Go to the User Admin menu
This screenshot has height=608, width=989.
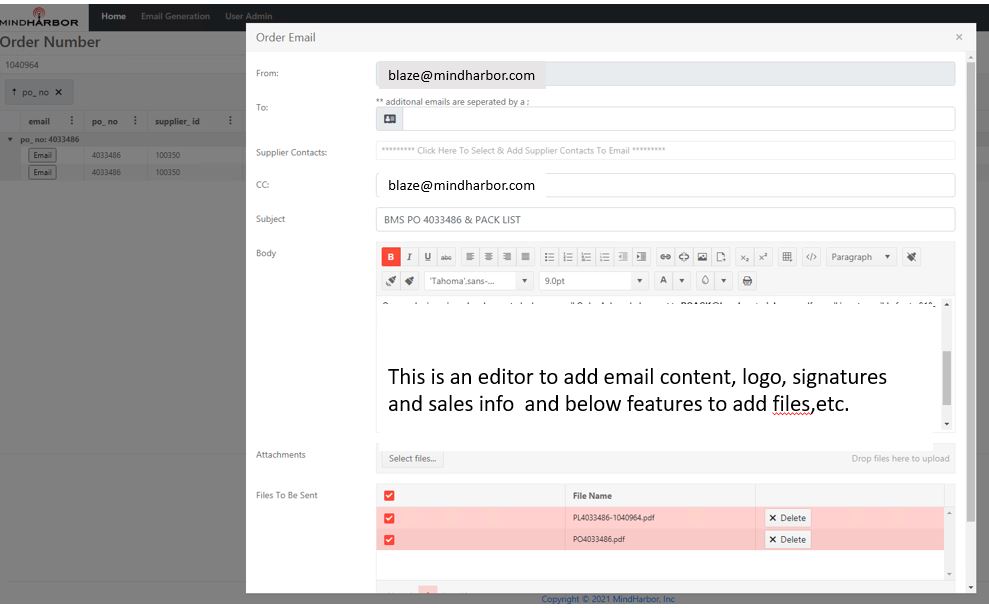pyautogui.click(x=248, y=16)
